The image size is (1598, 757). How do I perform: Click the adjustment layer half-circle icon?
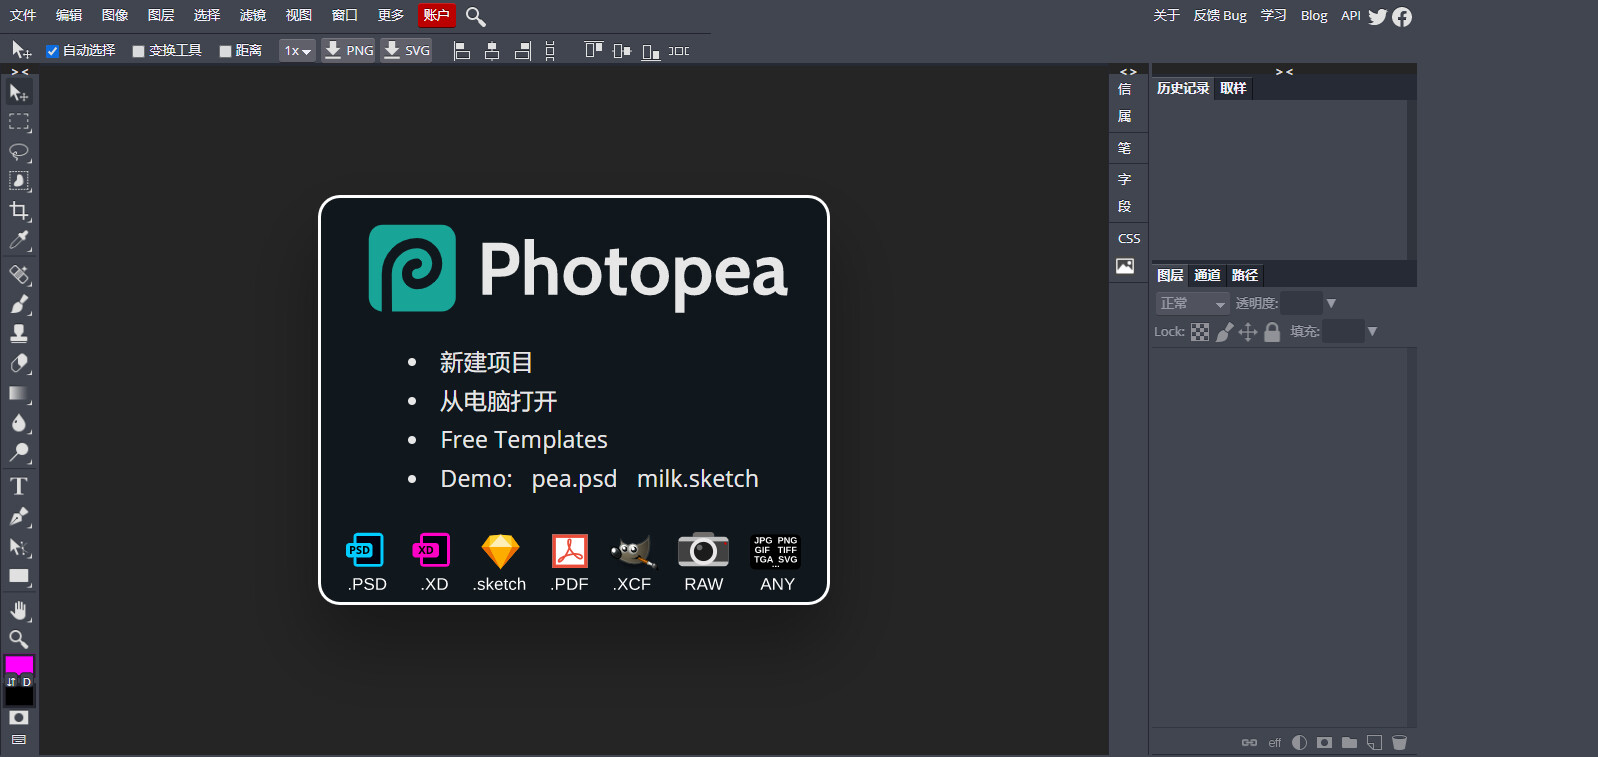coord(1299,742)
